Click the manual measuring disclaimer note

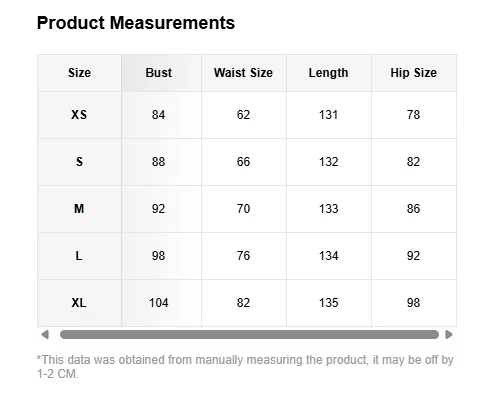pos(245,367)
